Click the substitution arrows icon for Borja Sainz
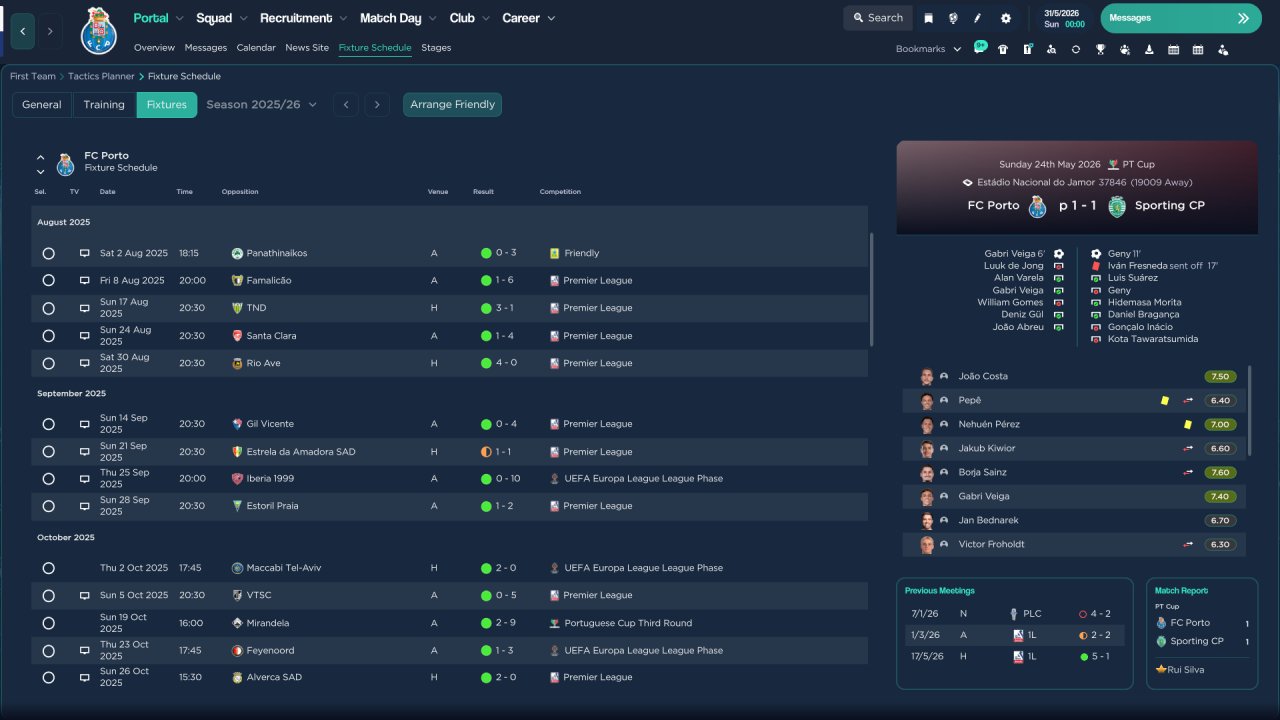 click(1189, 472)
